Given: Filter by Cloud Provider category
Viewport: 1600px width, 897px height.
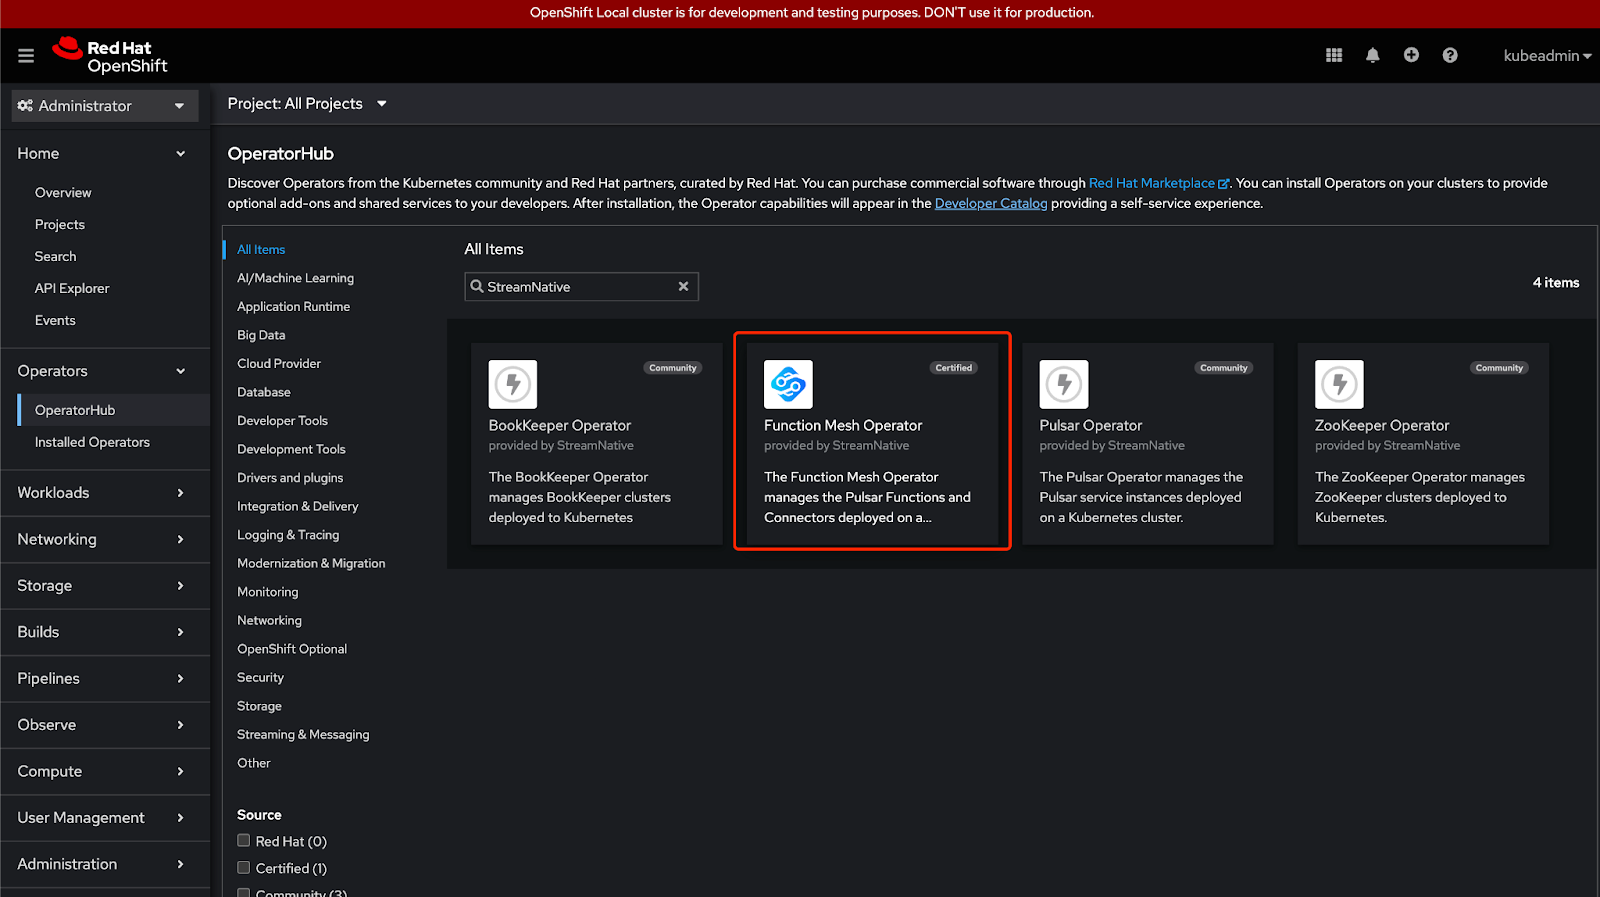Looking at the screenshot, I should click(x=279, y=364).
